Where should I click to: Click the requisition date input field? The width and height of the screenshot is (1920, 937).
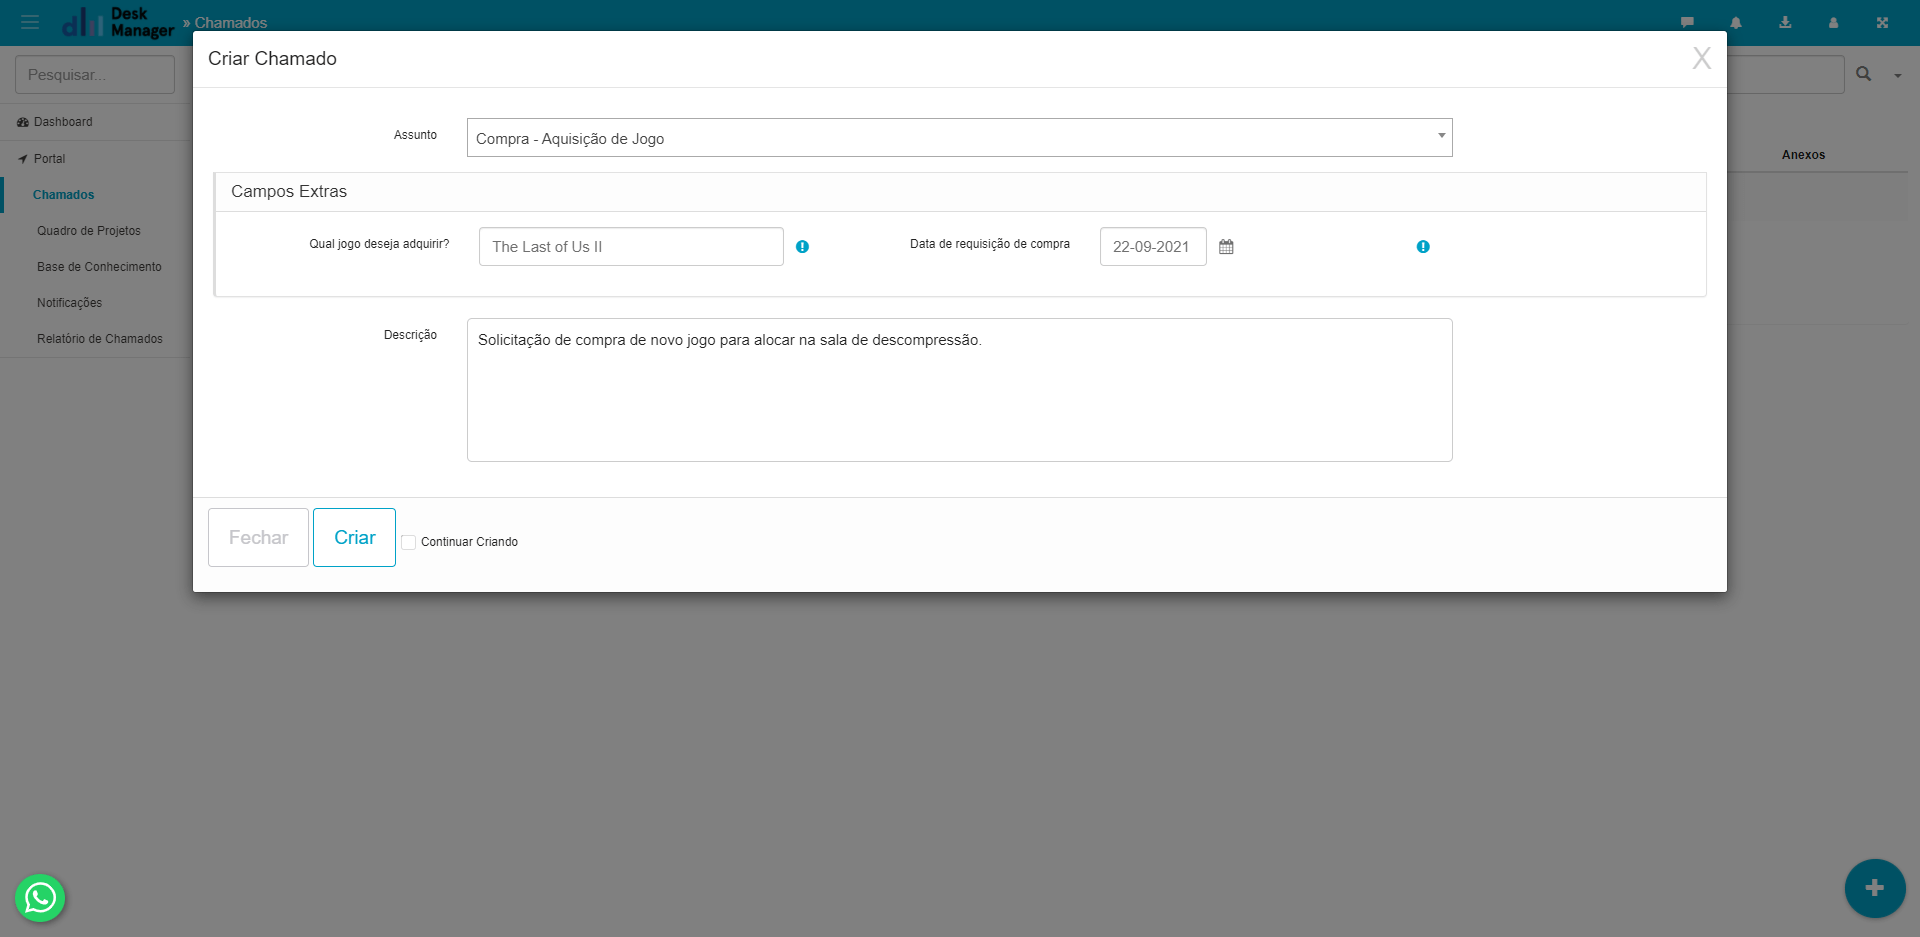coord(1153,247)
